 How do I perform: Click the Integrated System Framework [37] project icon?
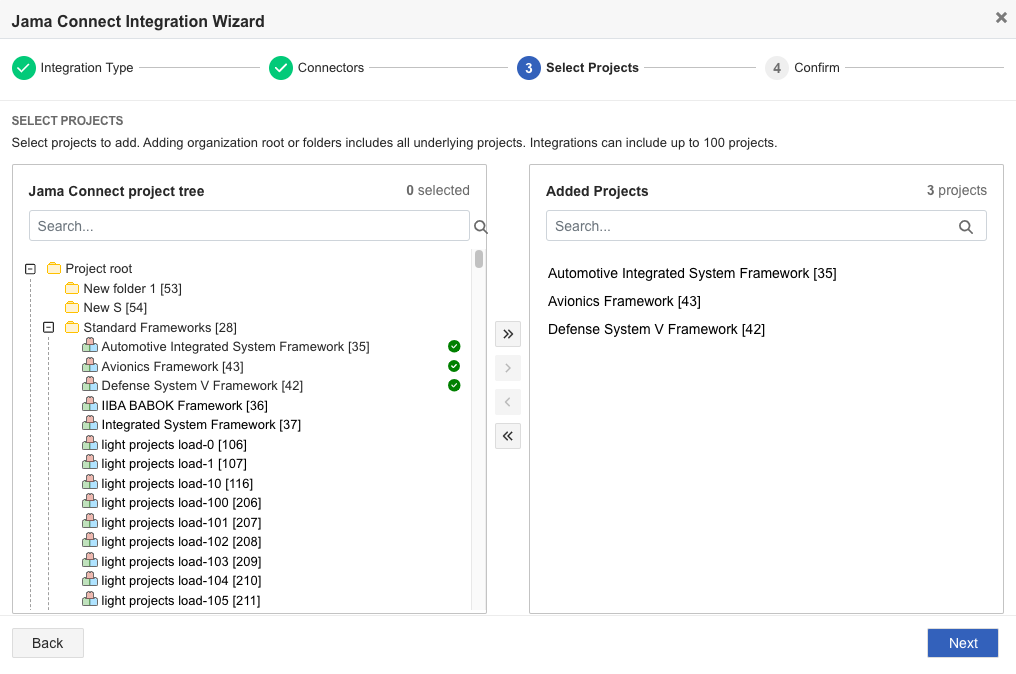click(90, 424)
